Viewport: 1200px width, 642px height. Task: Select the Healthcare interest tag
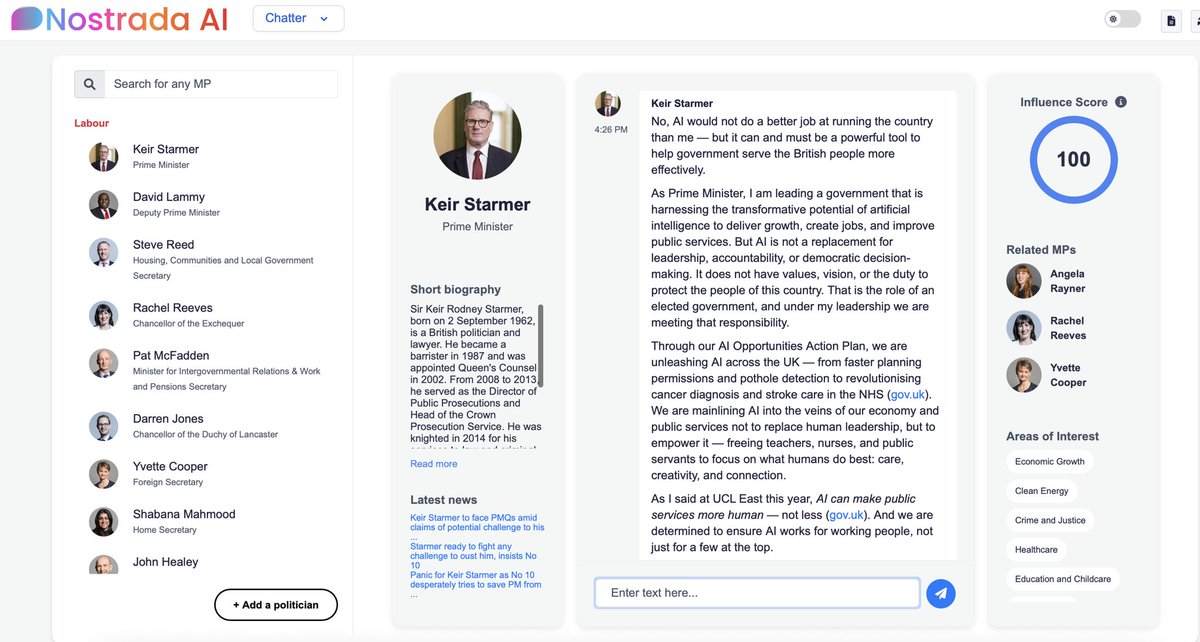pyautogui.click(x=1036, y=549)
